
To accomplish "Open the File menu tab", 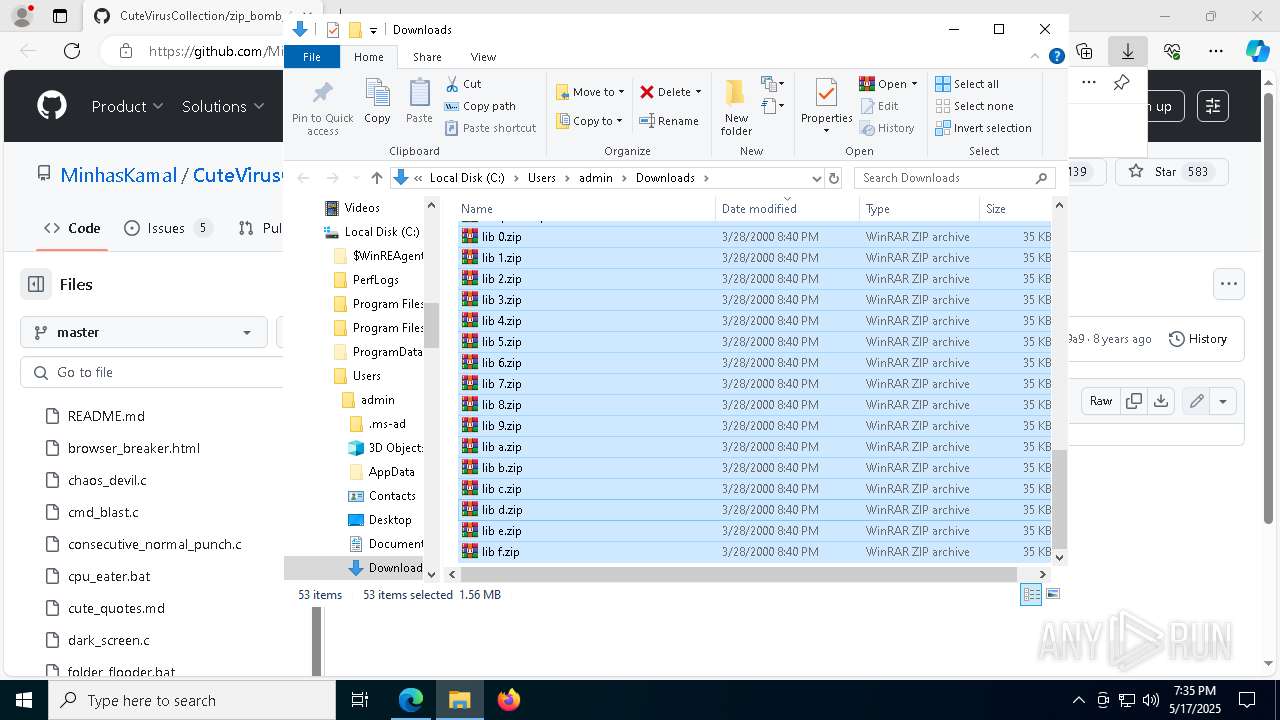I will pos(312,57).
